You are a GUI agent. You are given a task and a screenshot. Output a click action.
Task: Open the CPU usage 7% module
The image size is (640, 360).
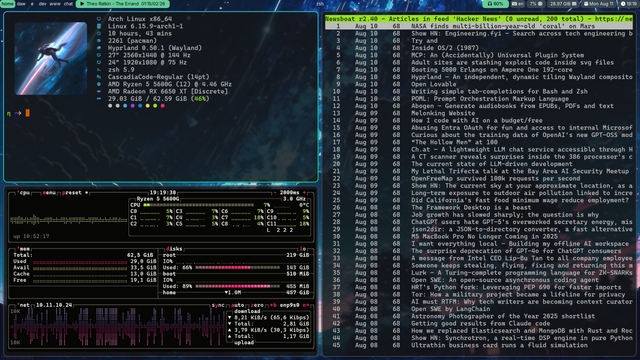click(536, 4)
